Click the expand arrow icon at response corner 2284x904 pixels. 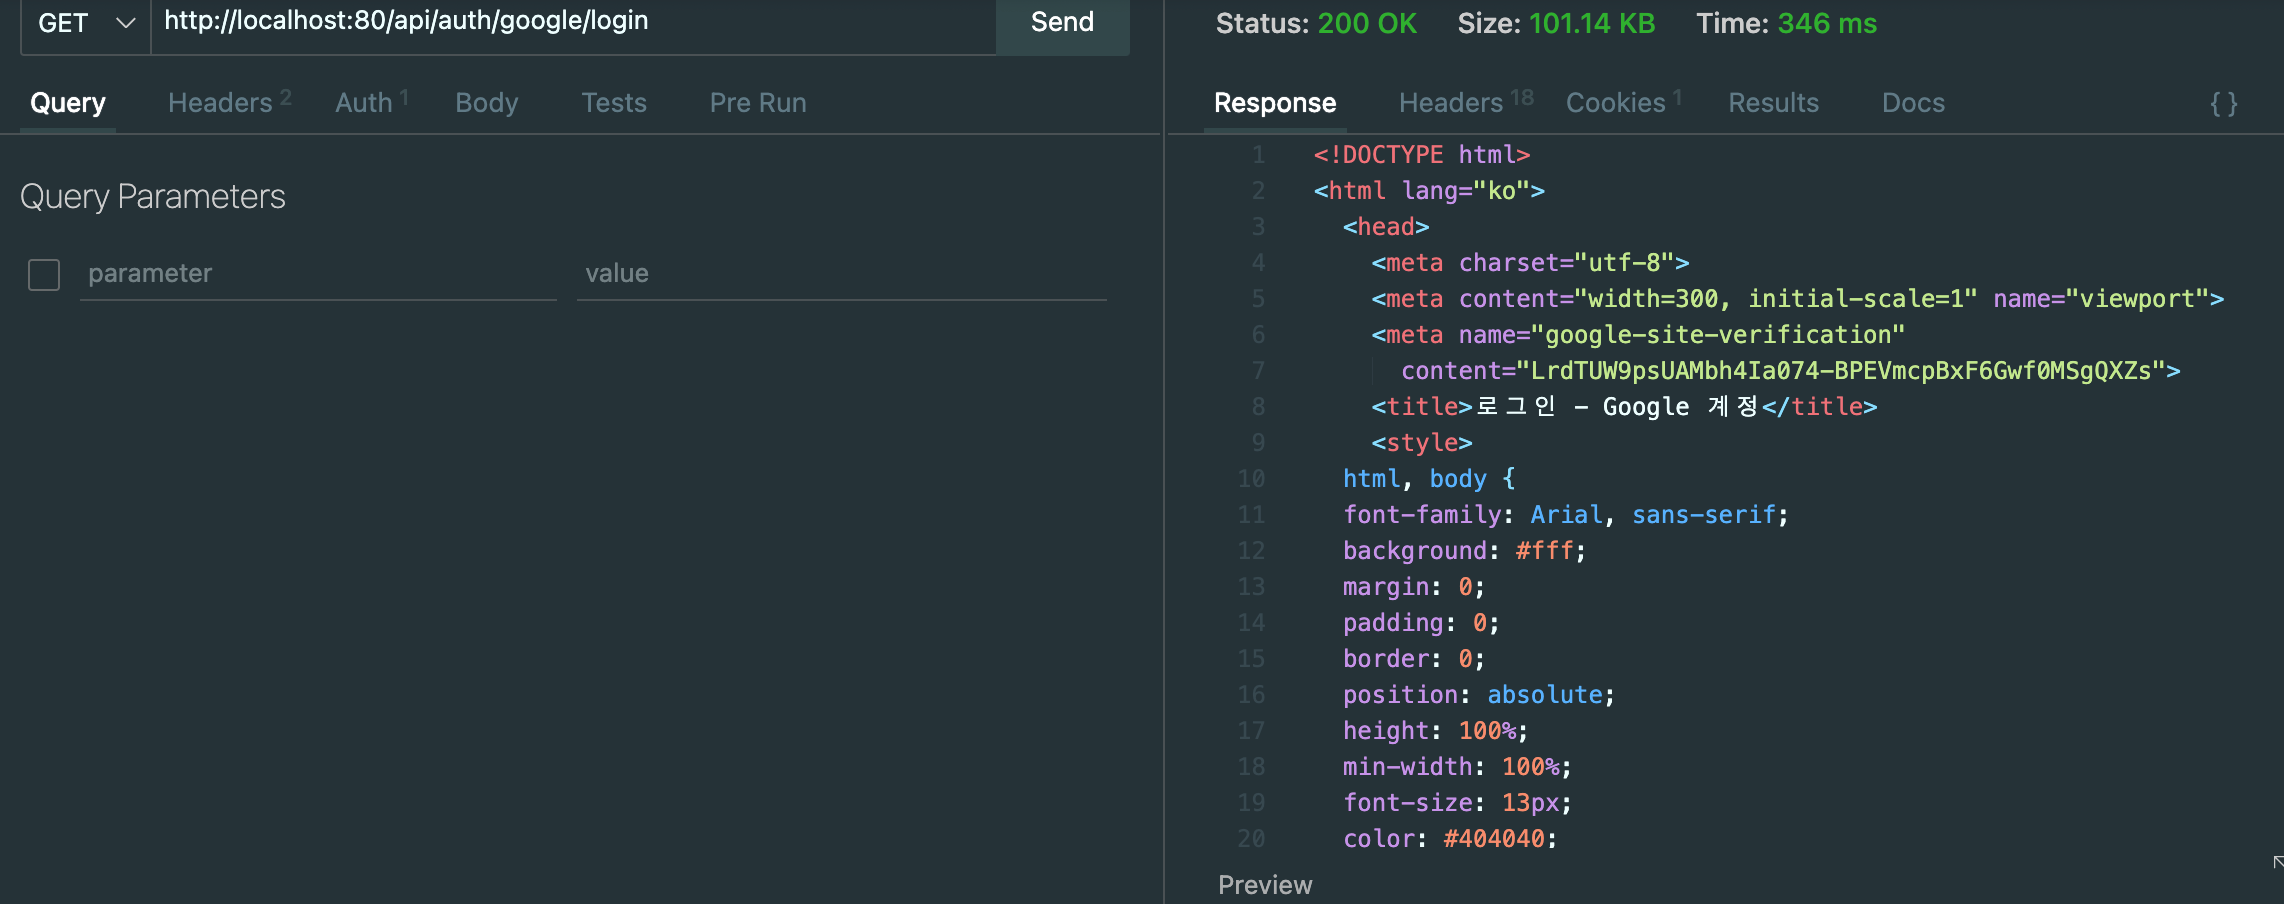click(x=2277, y=862)
